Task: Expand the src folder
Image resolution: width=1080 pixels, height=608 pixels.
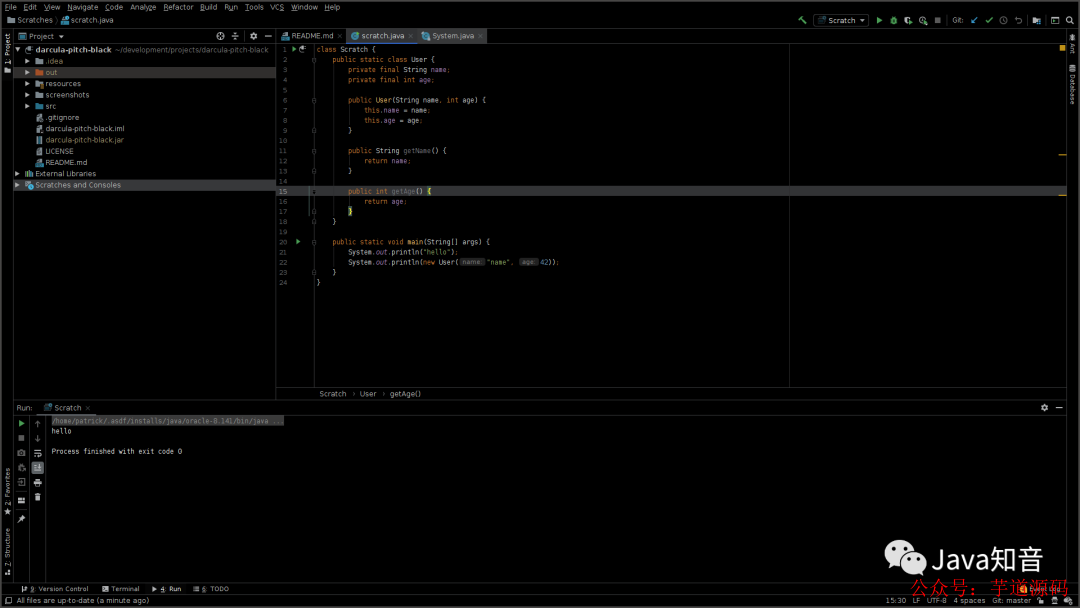Action: pos(28,106)
